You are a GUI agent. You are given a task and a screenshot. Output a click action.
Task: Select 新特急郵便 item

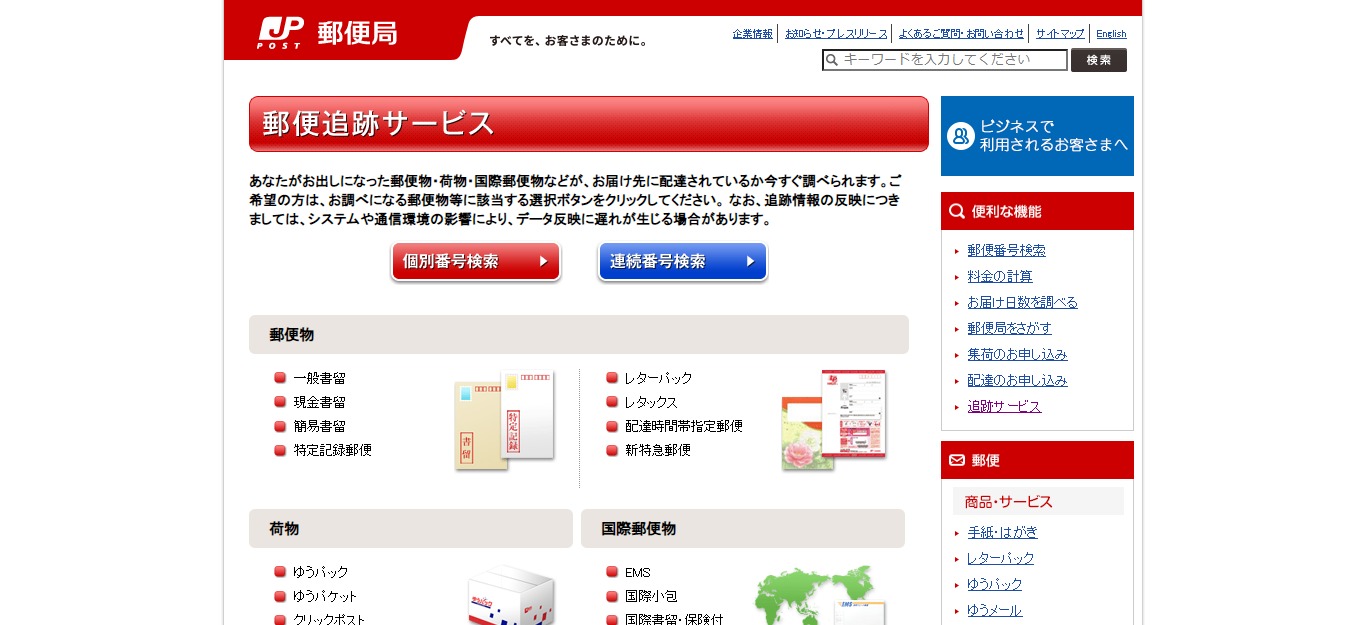pyautogui.click(x=658, y=450)
